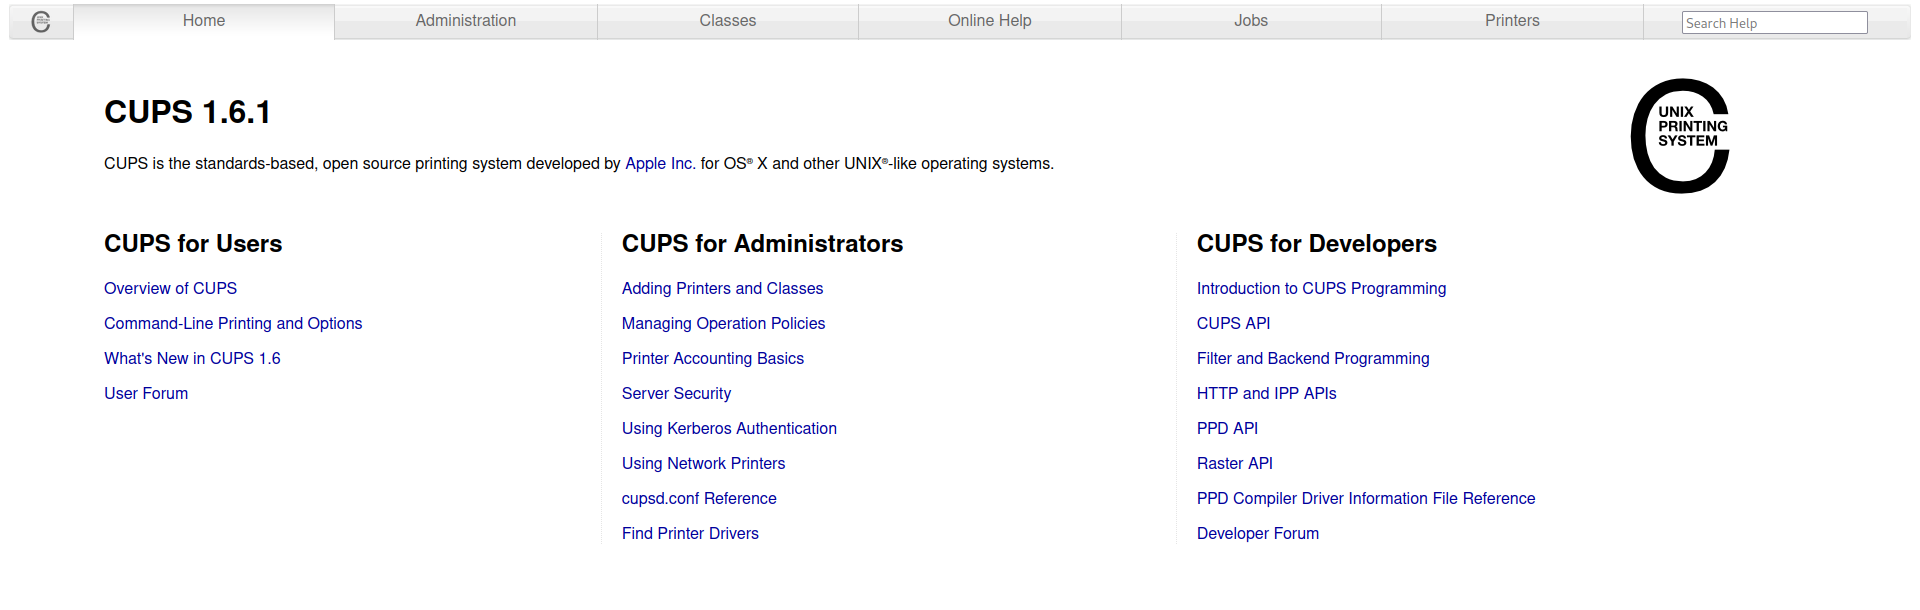Open the Classes tab
The image size is (1920, 610).
[x=728, y=21]
